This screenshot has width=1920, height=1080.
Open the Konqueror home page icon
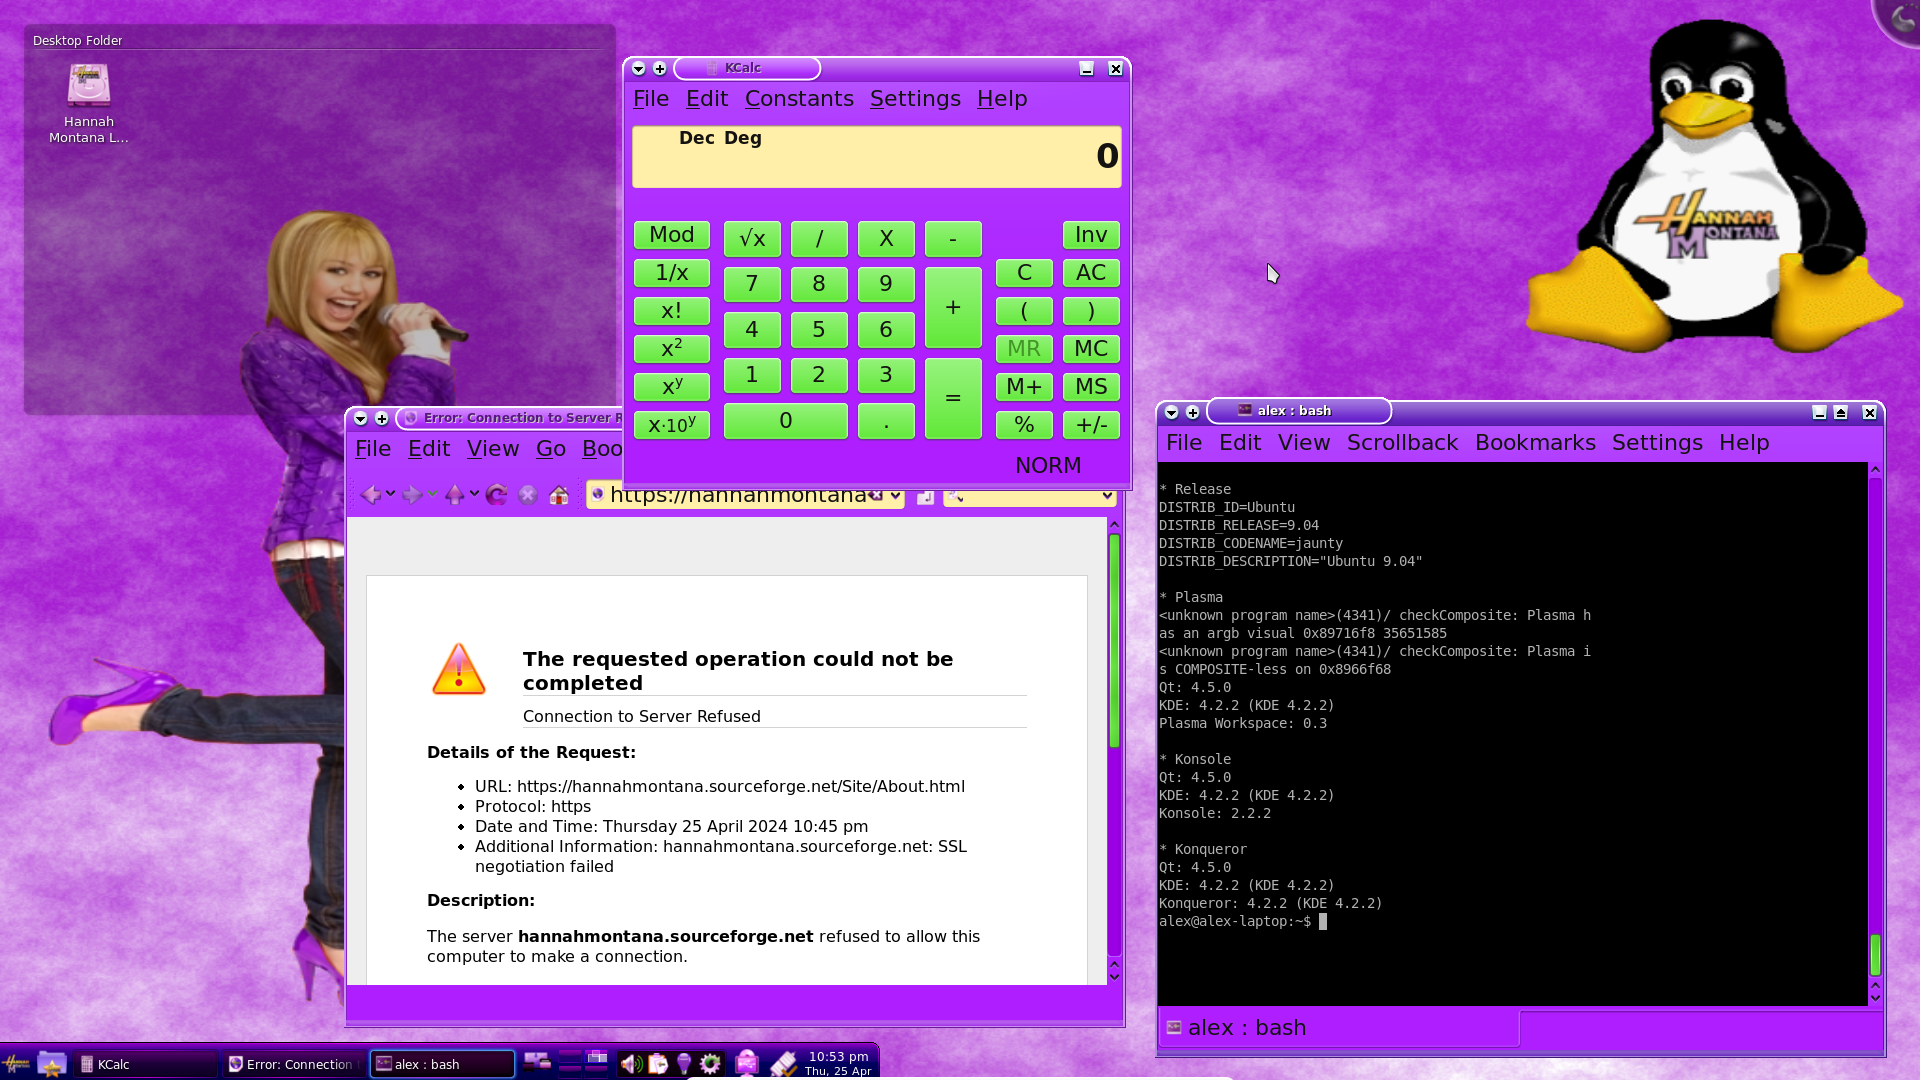click(559, 495)
